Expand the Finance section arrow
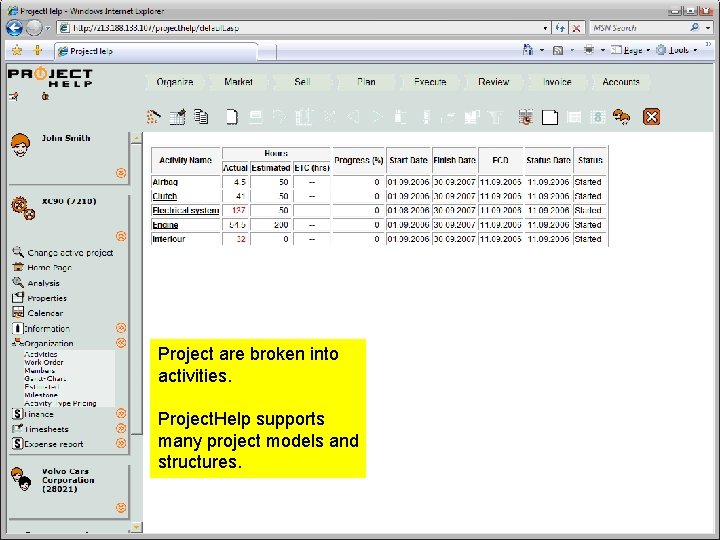 pyautogui.click(x=121, y=413)
